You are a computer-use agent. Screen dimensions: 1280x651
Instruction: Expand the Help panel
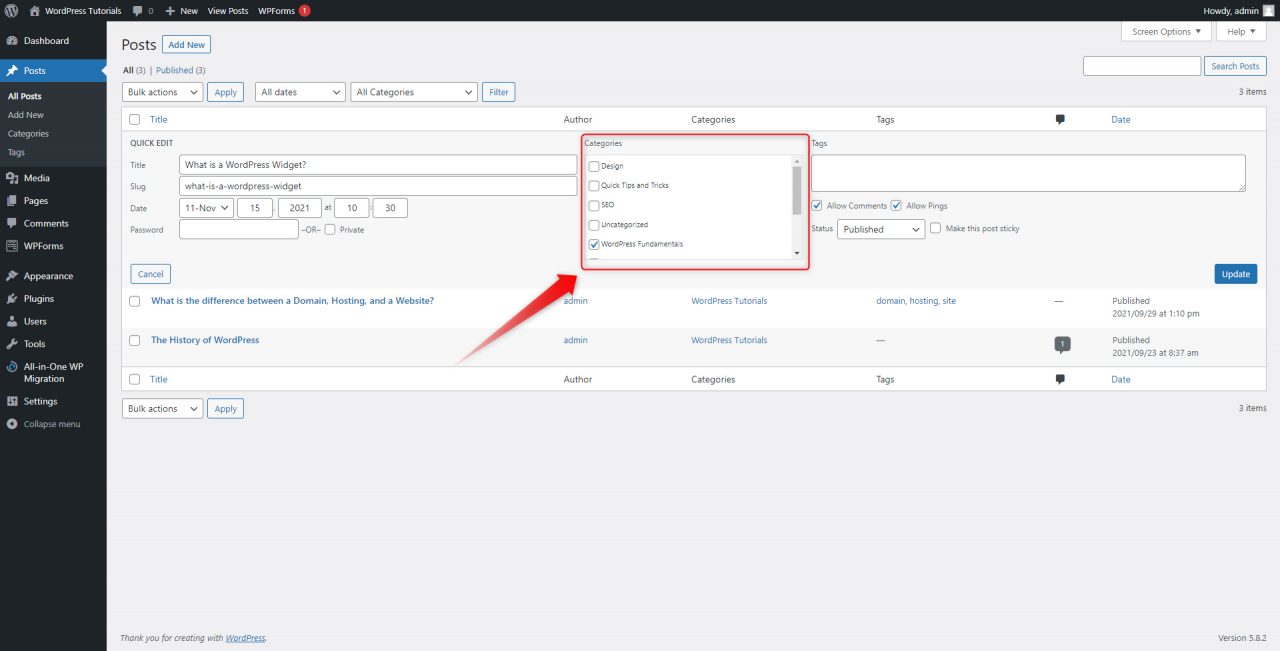pyautogui.click(x=1241, y=32)
